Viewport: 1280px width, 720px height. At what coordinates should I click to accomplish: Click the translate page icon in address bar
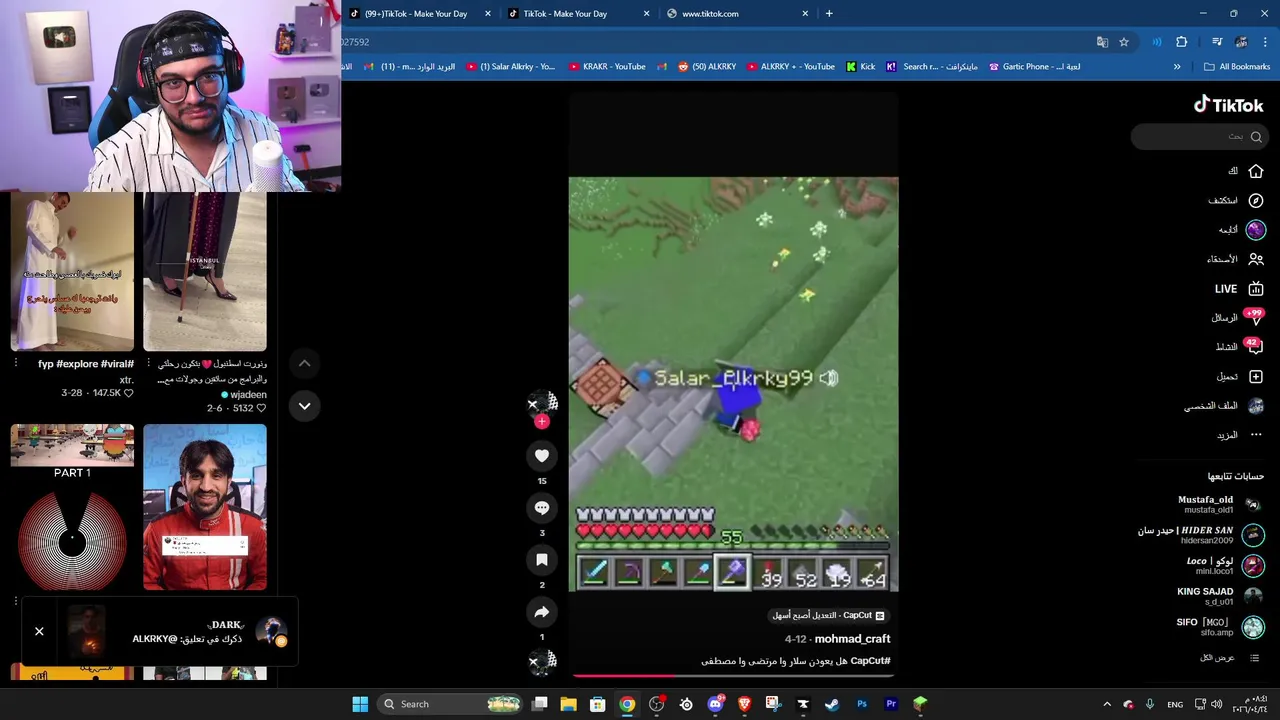click(x=1102, y=42)
